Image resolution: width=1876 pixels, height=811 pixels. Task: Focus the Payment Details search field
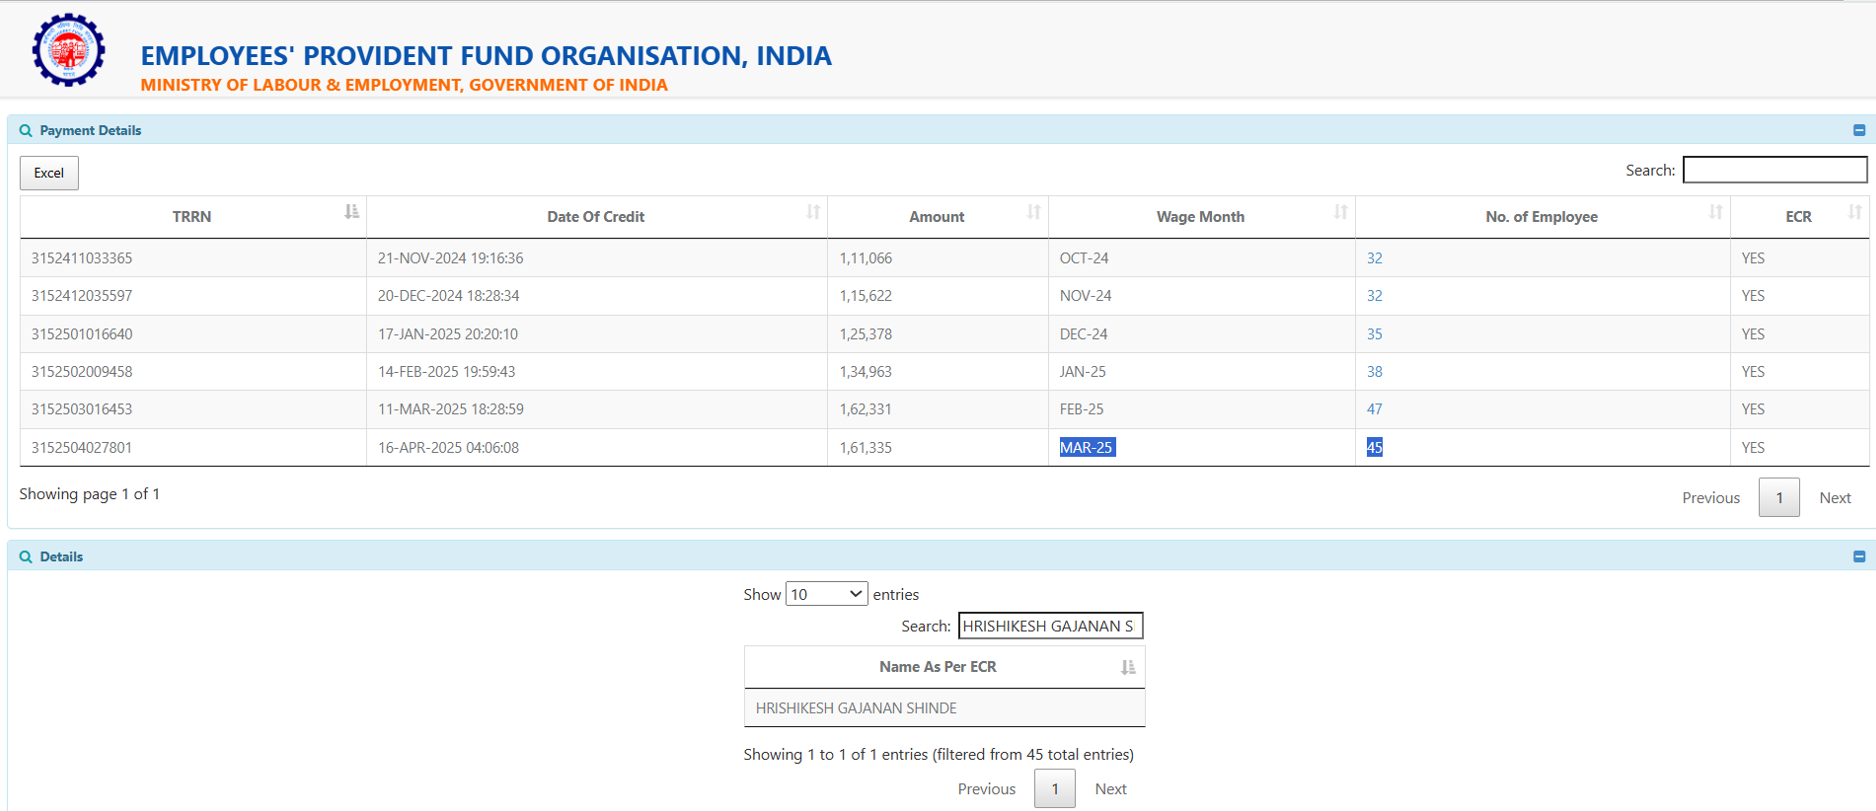[x=1774, y=170]
